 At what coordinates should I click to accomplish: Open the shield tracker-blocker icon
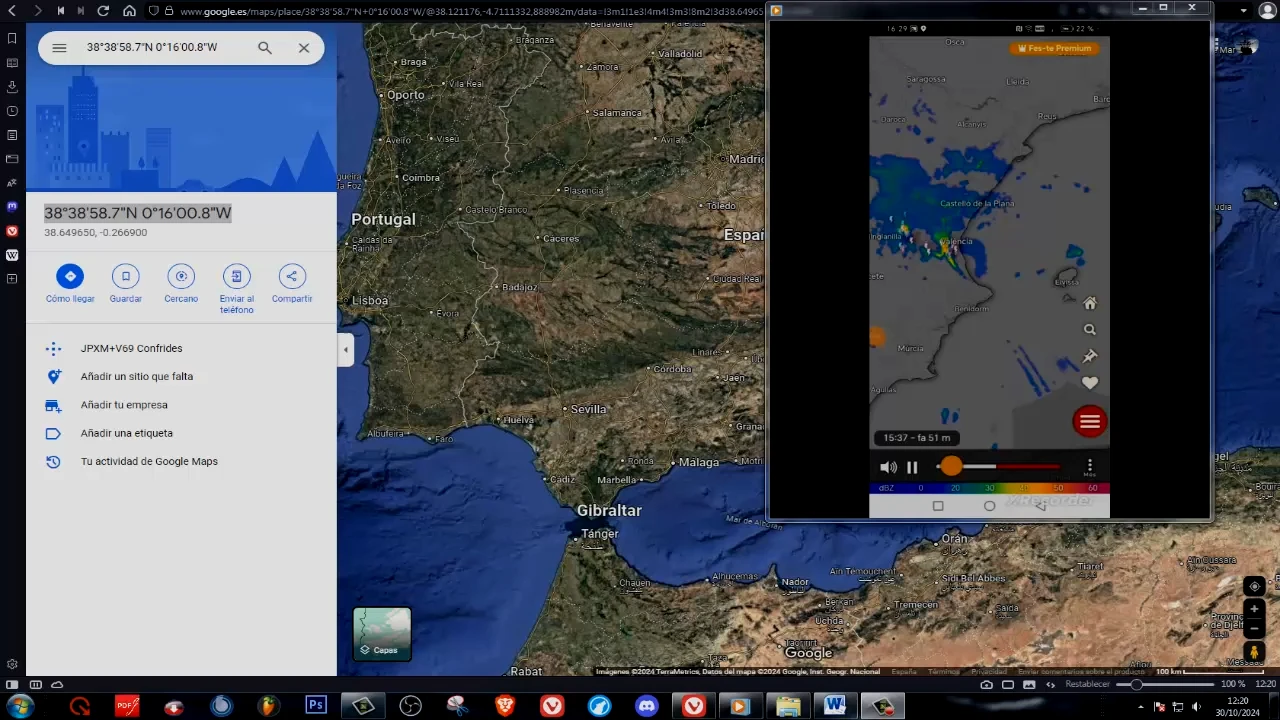(x=153, y=11)
